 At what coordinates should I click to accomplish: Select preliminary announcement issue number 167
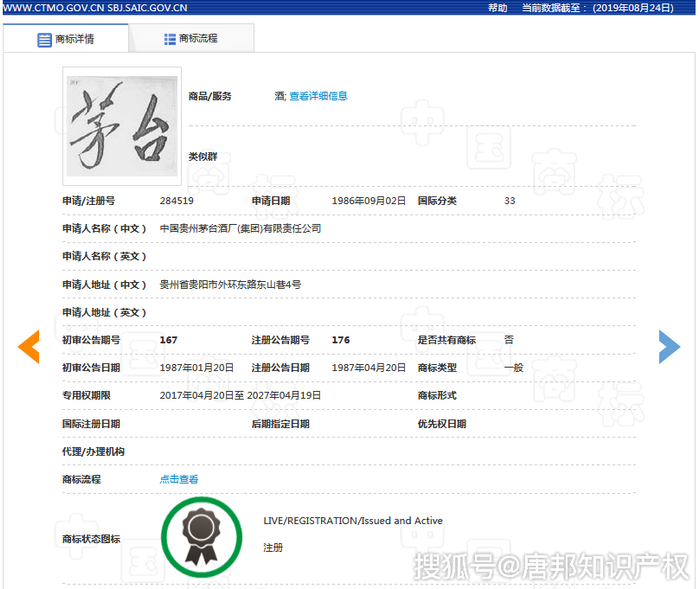(168, 340)
